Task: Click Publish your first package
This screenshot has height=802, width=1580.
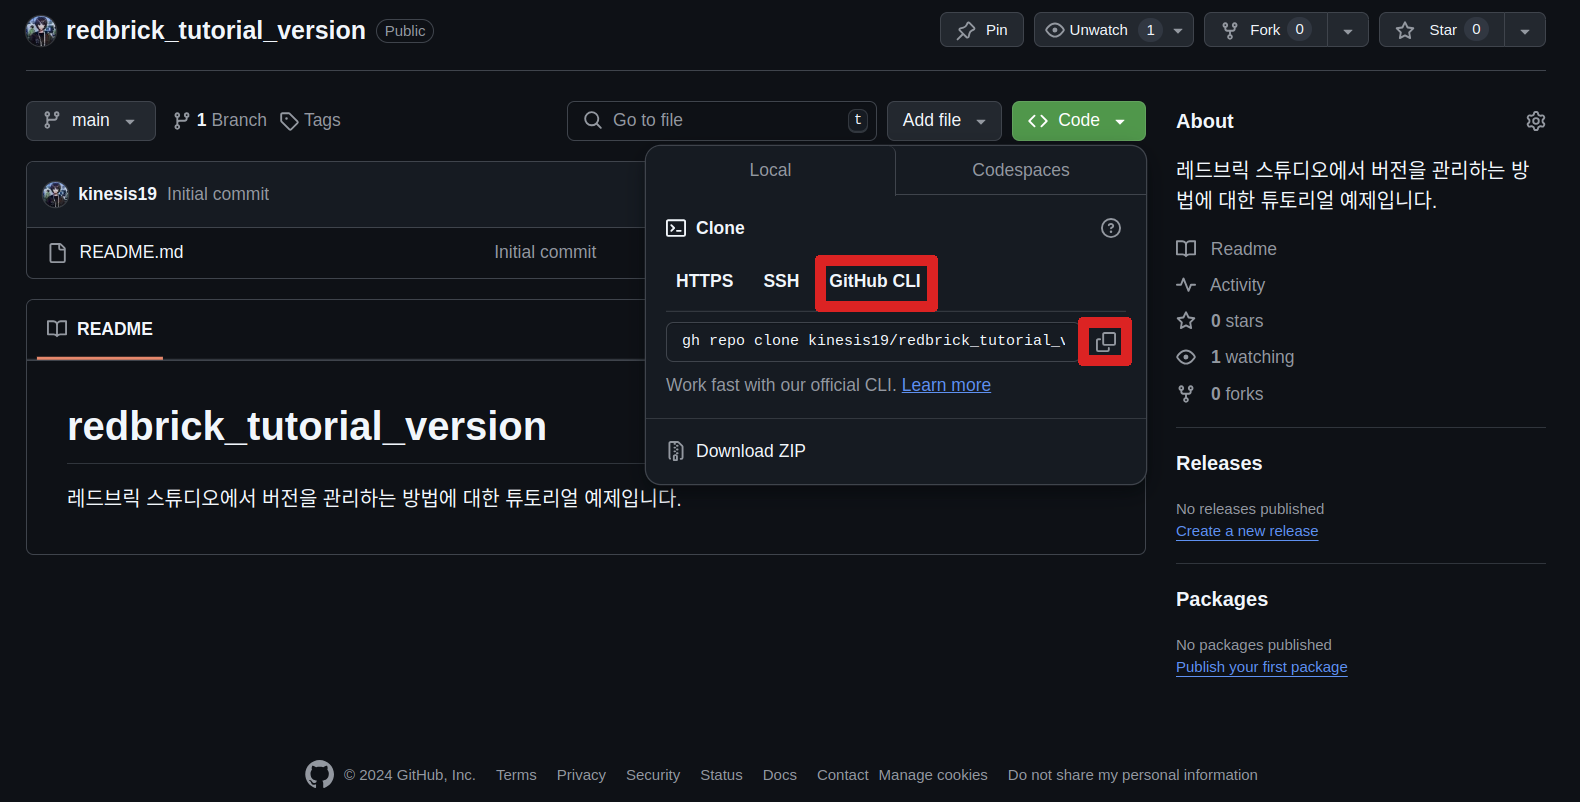Action: (1262, 667)
